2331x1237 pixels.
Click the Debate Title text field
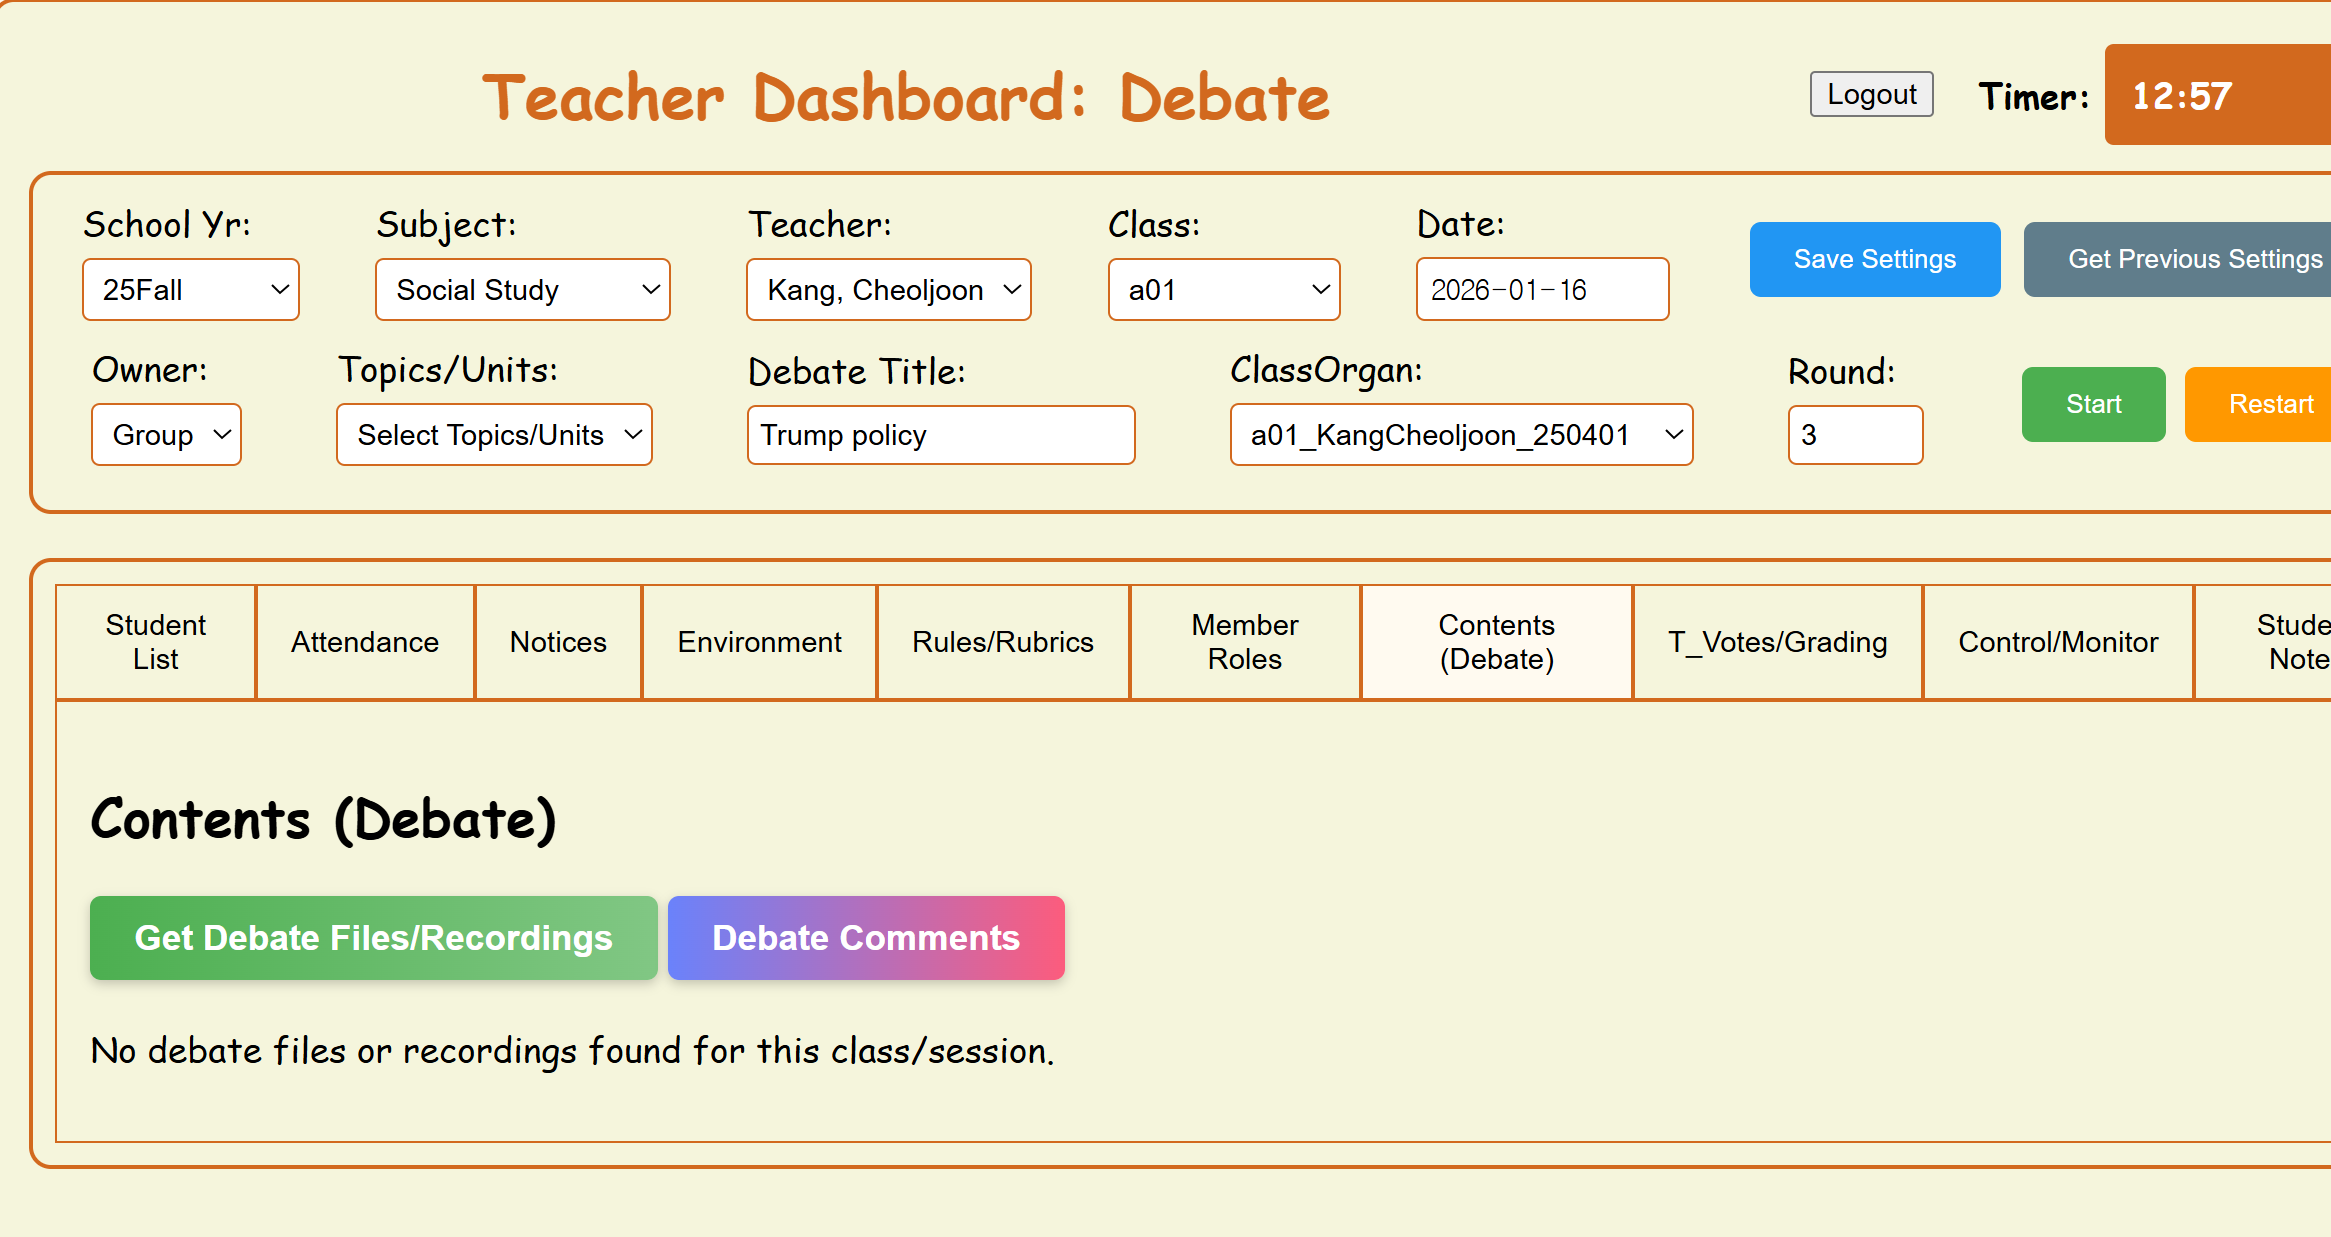pos(940,435)
